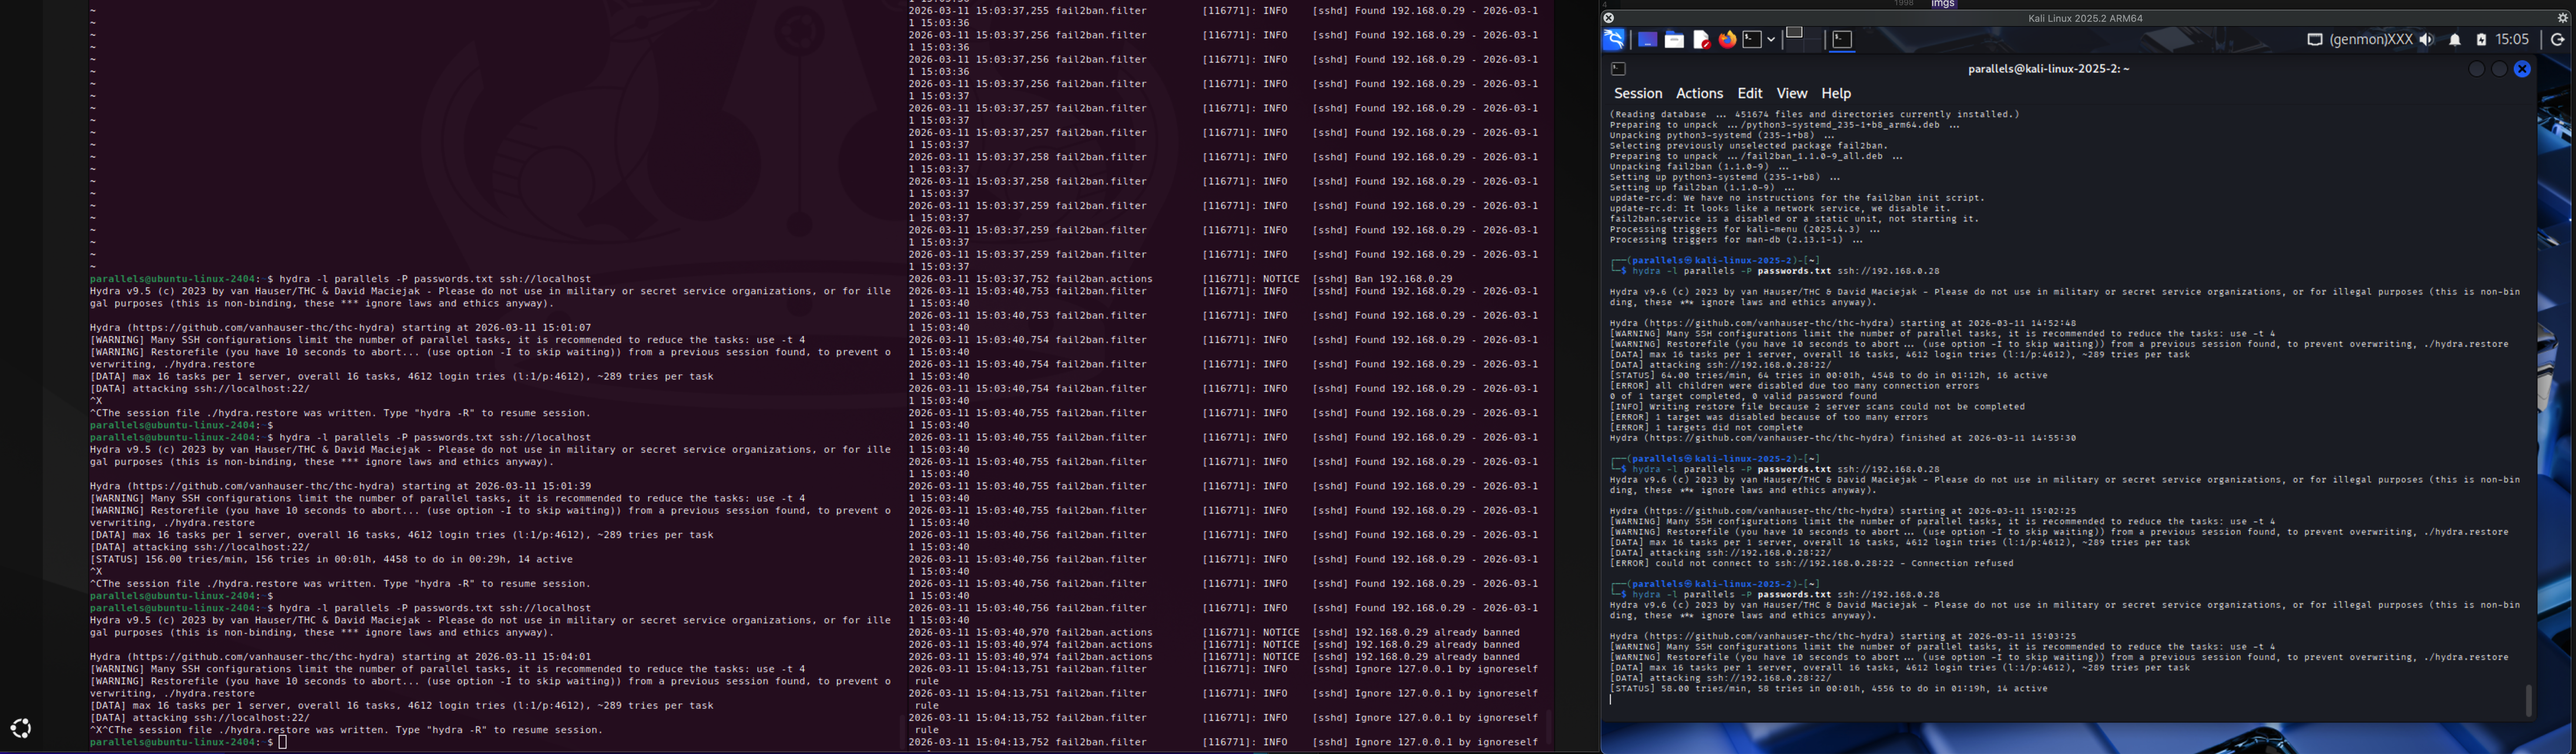Image resolution: width=2576 pixels, height=754 pixels.
Task: Open the file manager panel icon
Action: (1674, 40)
